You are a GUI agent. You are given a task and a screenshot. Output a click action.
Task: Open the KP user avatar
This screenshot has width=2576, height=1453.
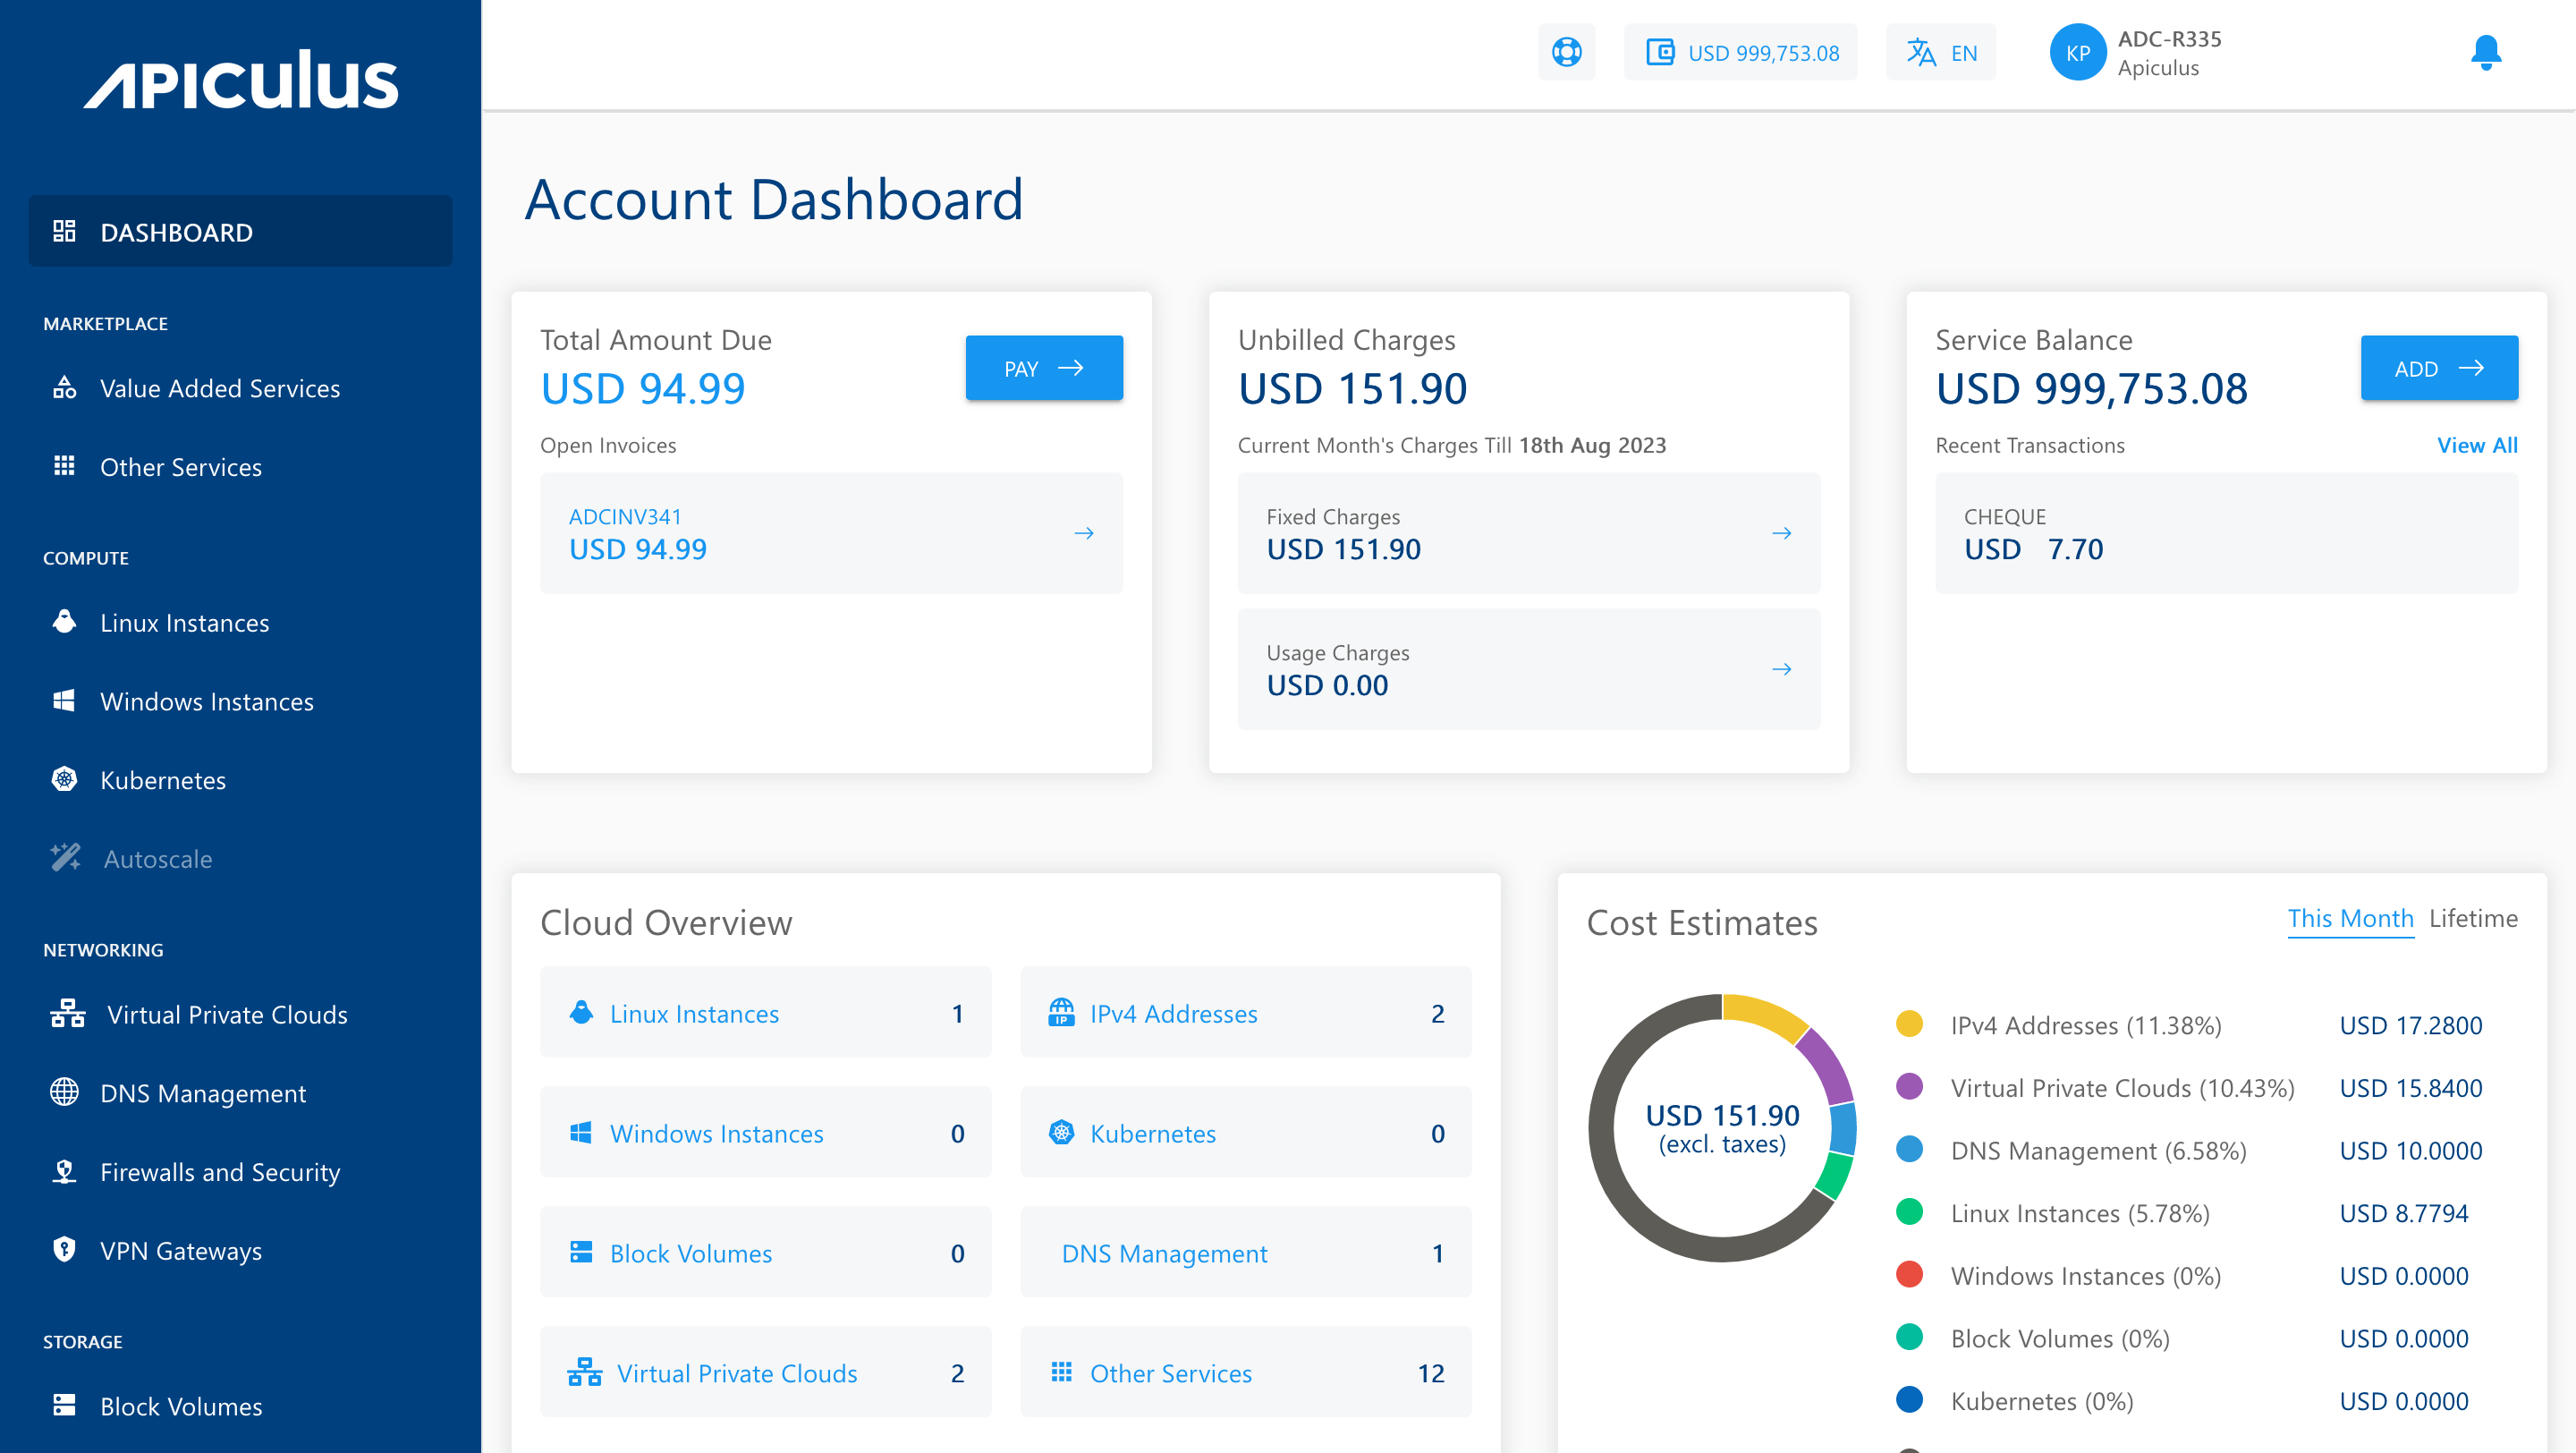coord(2078,52)
